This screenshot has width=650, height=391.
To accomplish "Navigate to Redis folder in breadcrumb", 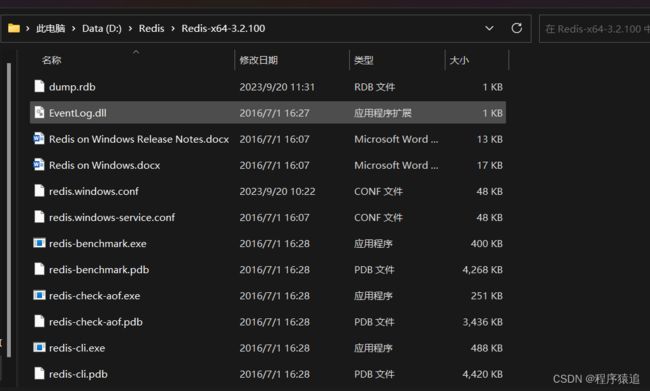I will coord(151,28).
